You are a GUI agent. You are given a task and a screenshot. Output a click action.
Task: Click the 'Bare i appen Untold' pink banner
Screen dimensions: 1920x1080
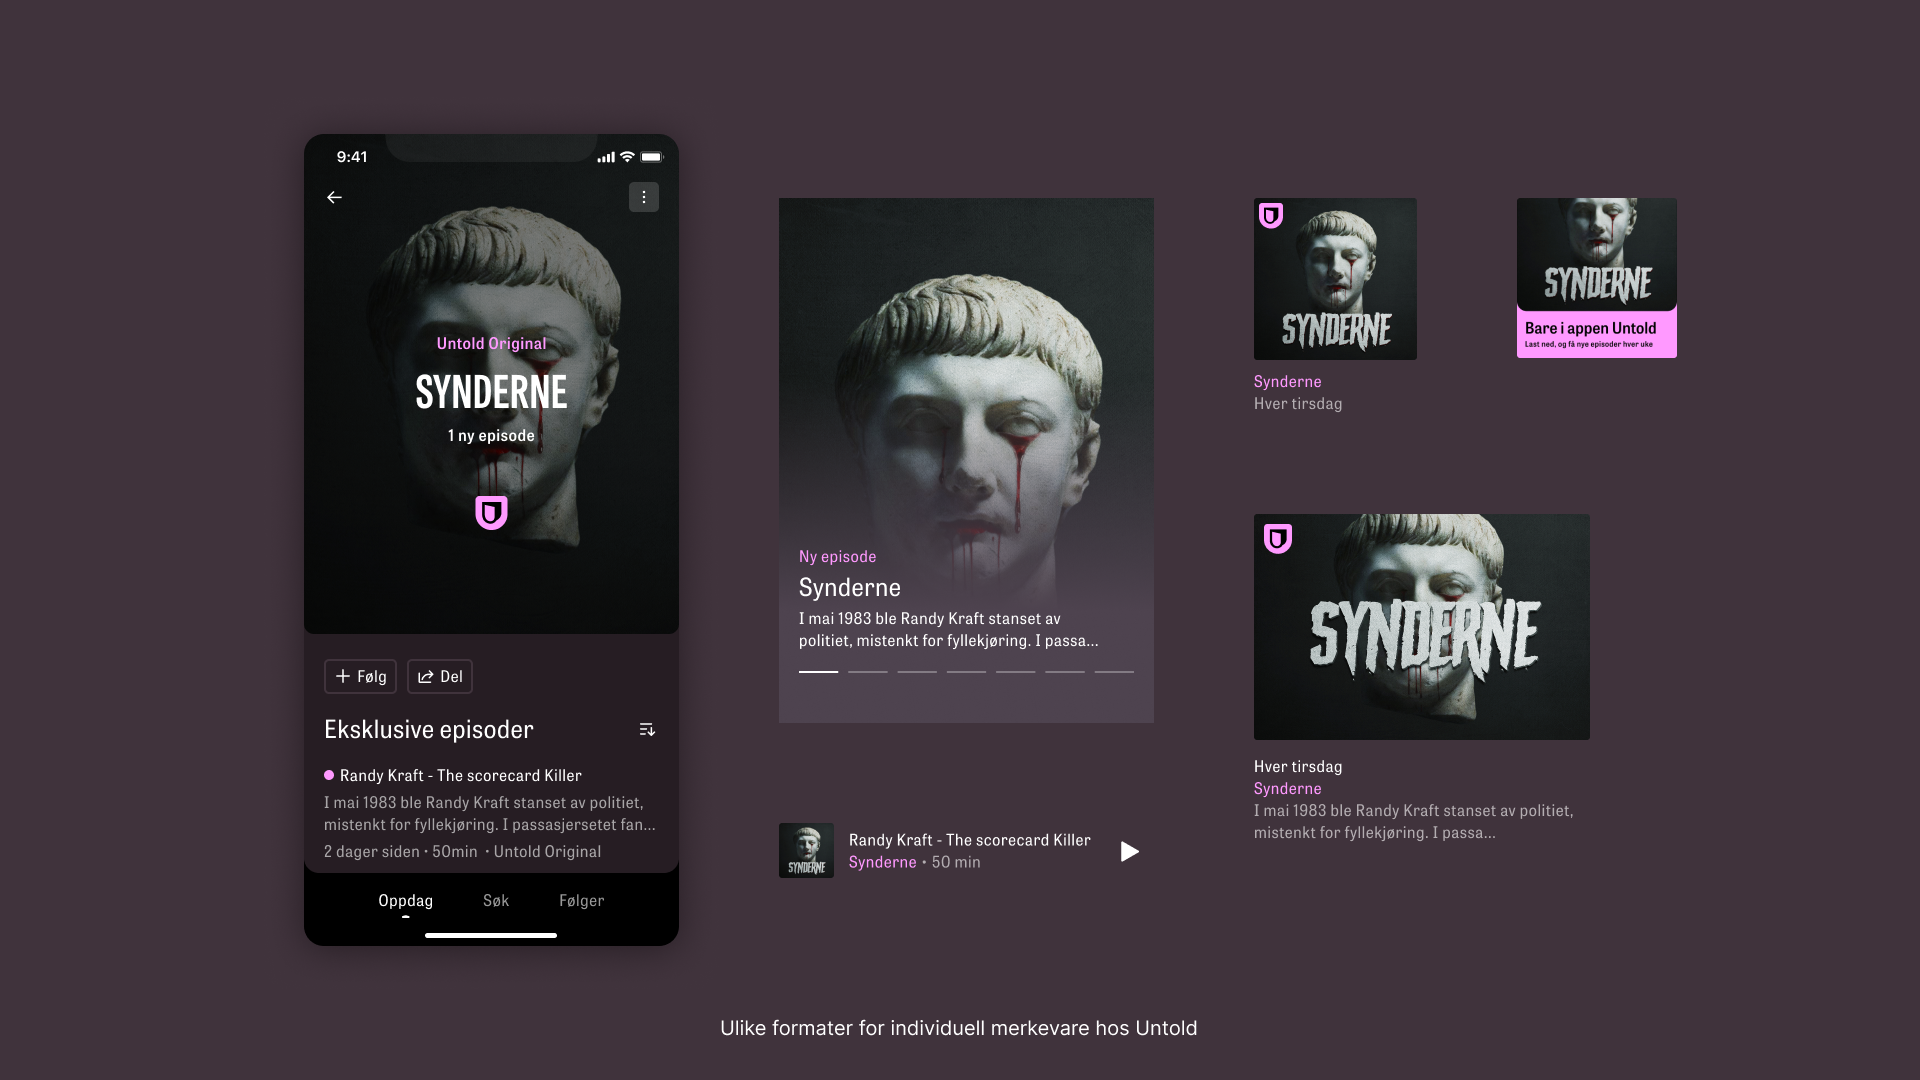coord(1597,334)
